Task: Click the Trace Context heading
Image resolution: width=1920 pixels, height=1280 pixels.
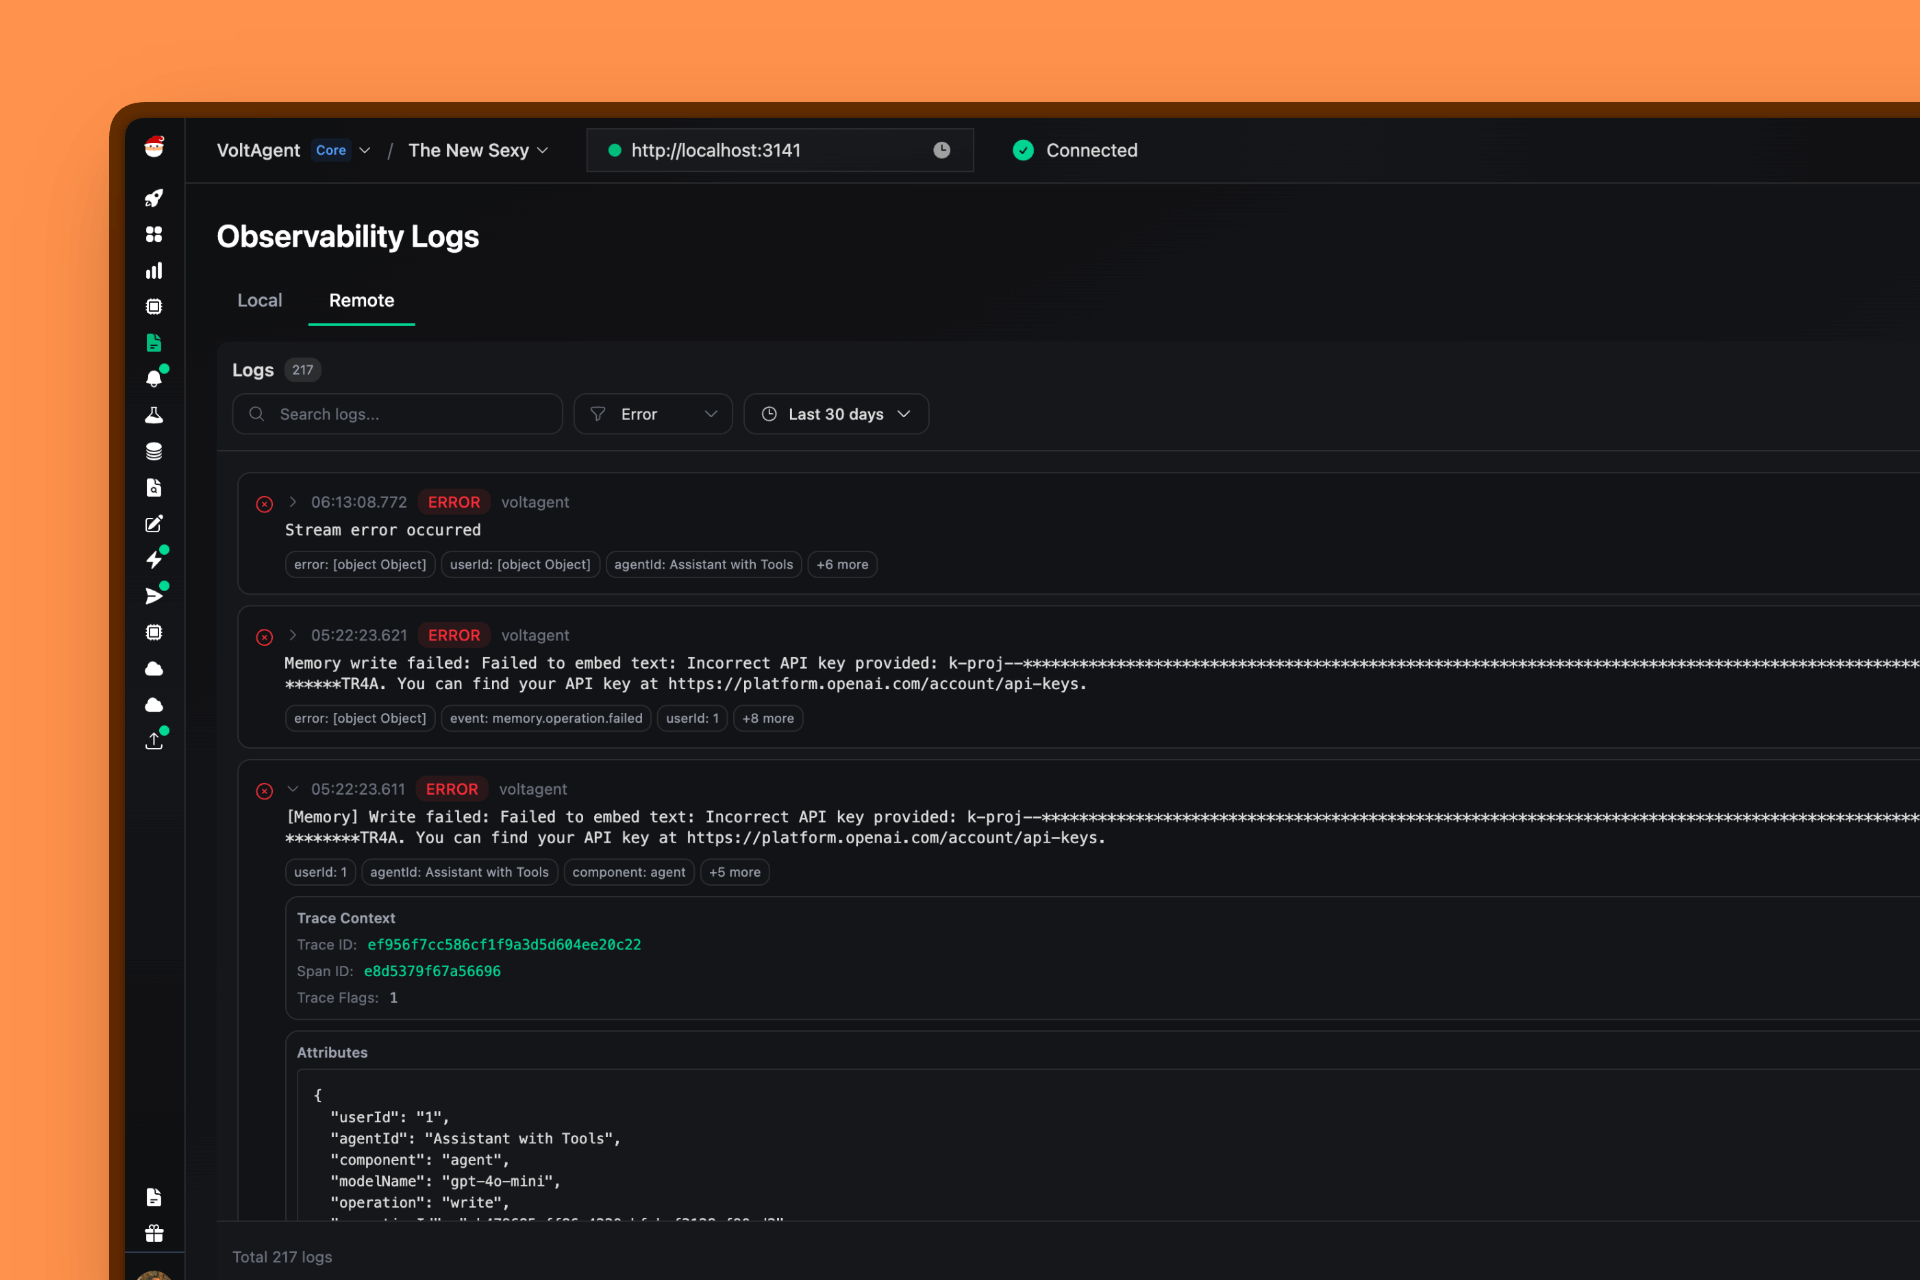Action: point(346,918)
